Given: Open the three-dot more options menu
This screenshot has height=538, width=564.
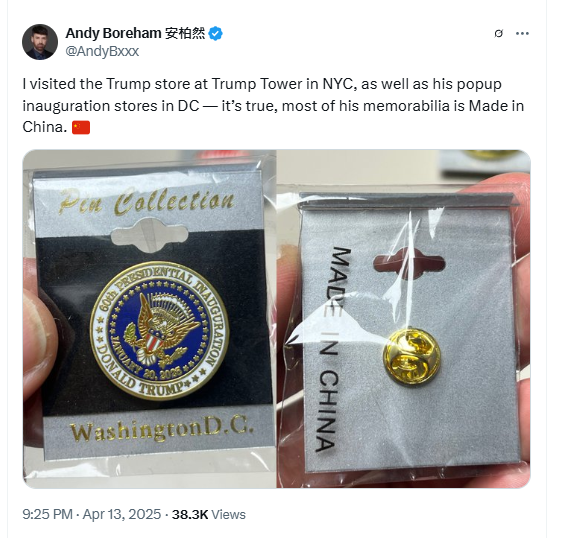Looking at the screenshot, I should coord(522,33).
